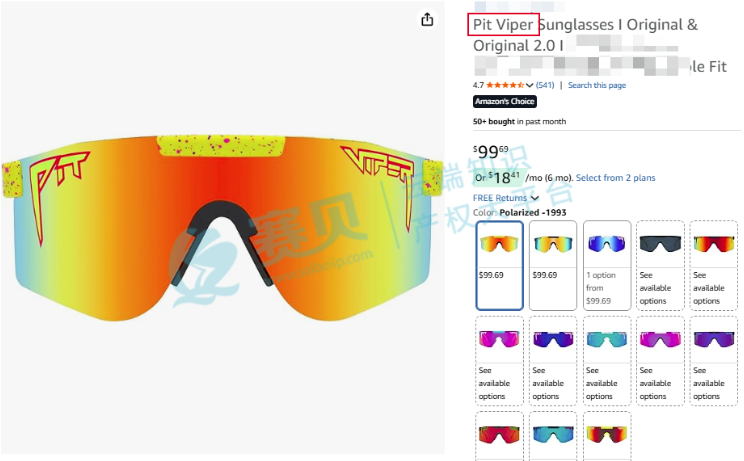
Task: Open Select from 2 plans link
Action: (615, 178)
